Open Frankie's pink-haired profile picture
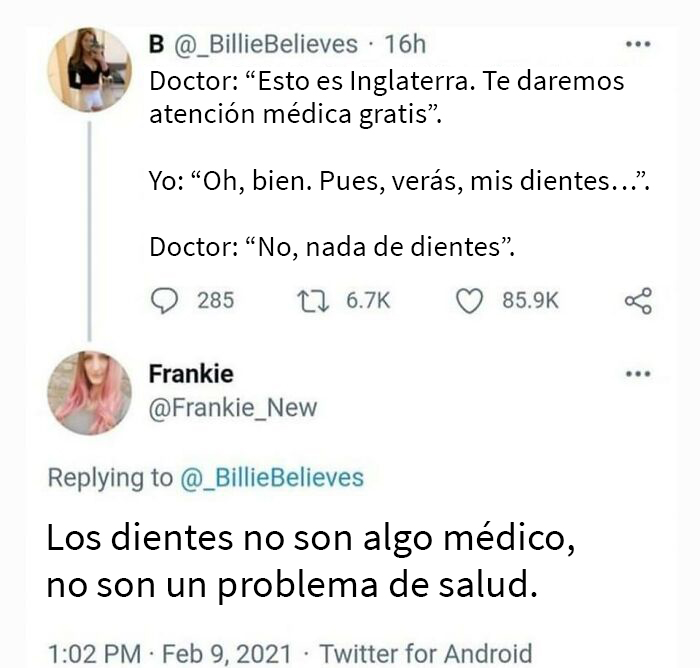The width and height of the screenshot is (700, 668). click(x=89, y=393)
